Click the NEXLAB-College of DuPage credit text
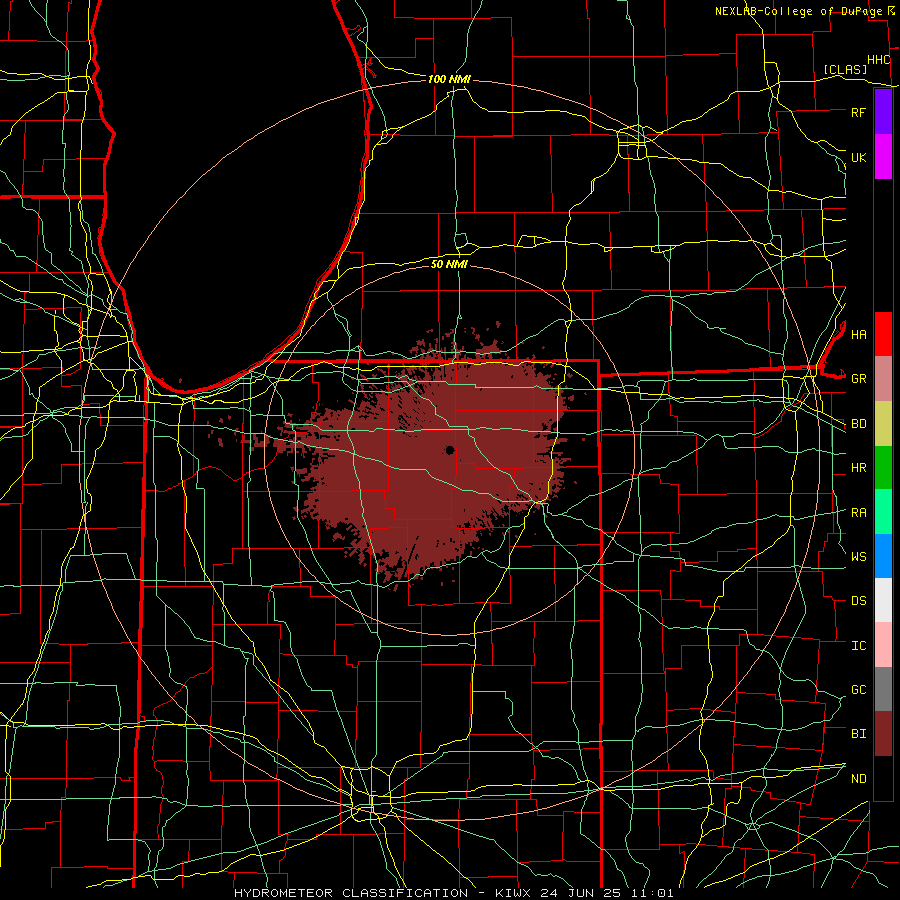Image resolution: width=900 pixels, height=900 pixels. (798, 11)
